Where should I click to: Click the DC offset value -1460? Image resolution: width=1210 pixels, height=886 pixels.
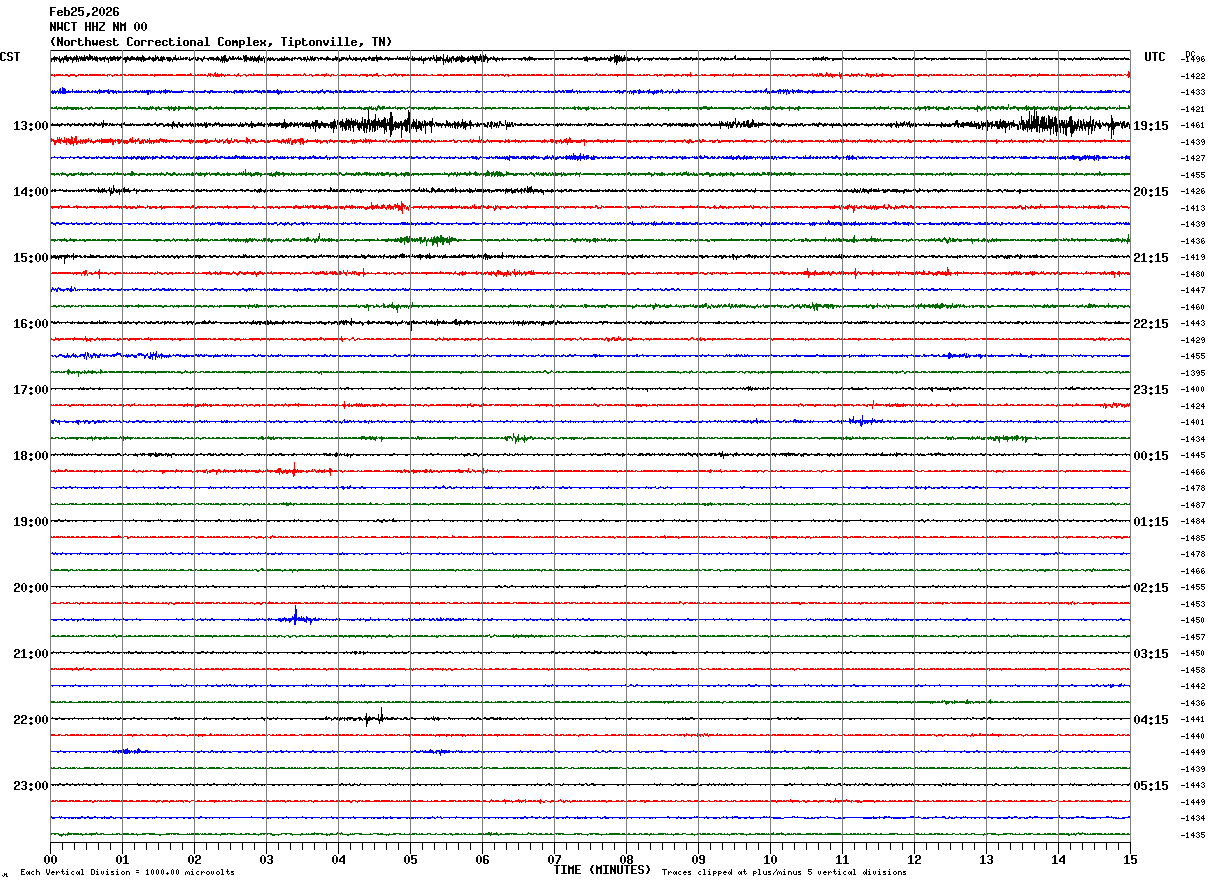(1192, 307)
